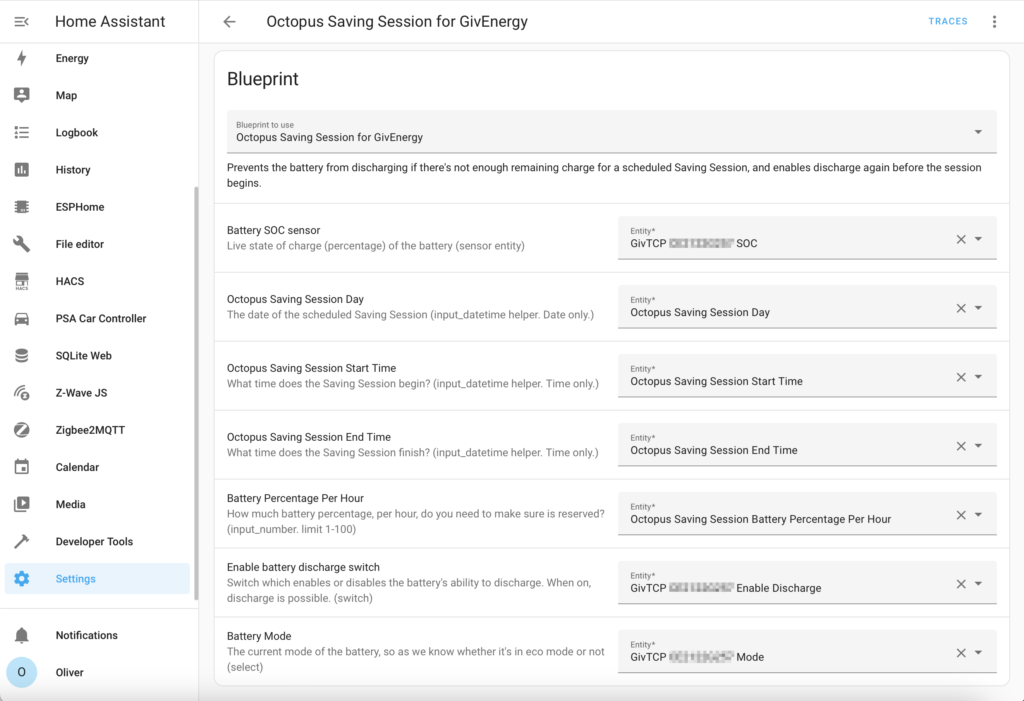Go to the History page
The height and width of the screenshot is (701, 1024).
click(x=97, y=170)
